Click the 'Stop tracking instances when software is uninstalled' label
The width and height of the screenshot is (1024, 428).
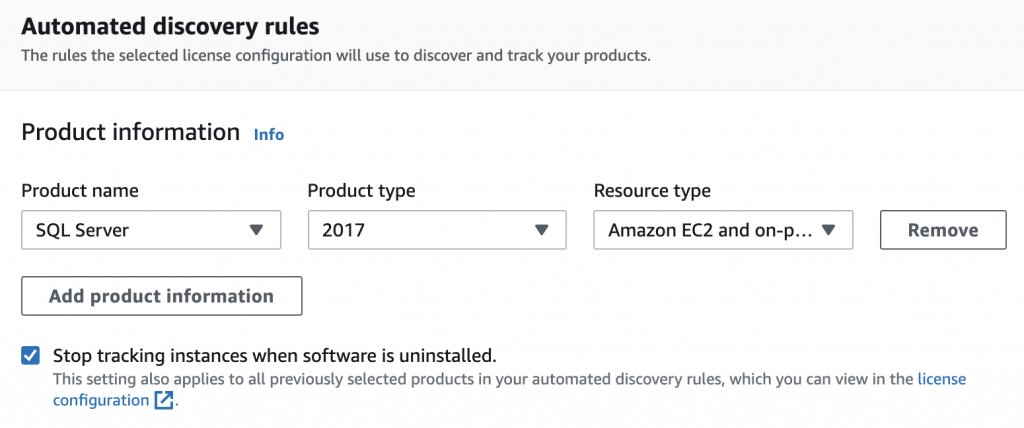click(x=275, y=356)
